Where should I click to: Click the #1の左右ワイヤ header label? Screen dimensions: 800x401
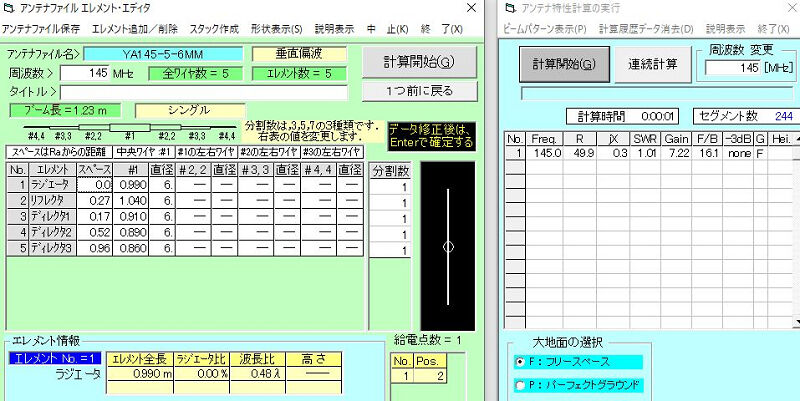point(206,152)
